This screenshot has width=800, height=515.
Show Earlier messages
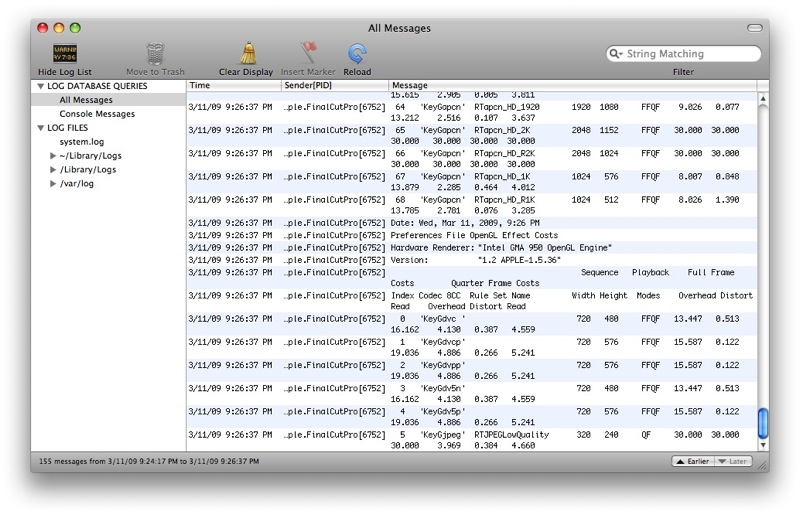click(x=692, y=461)
